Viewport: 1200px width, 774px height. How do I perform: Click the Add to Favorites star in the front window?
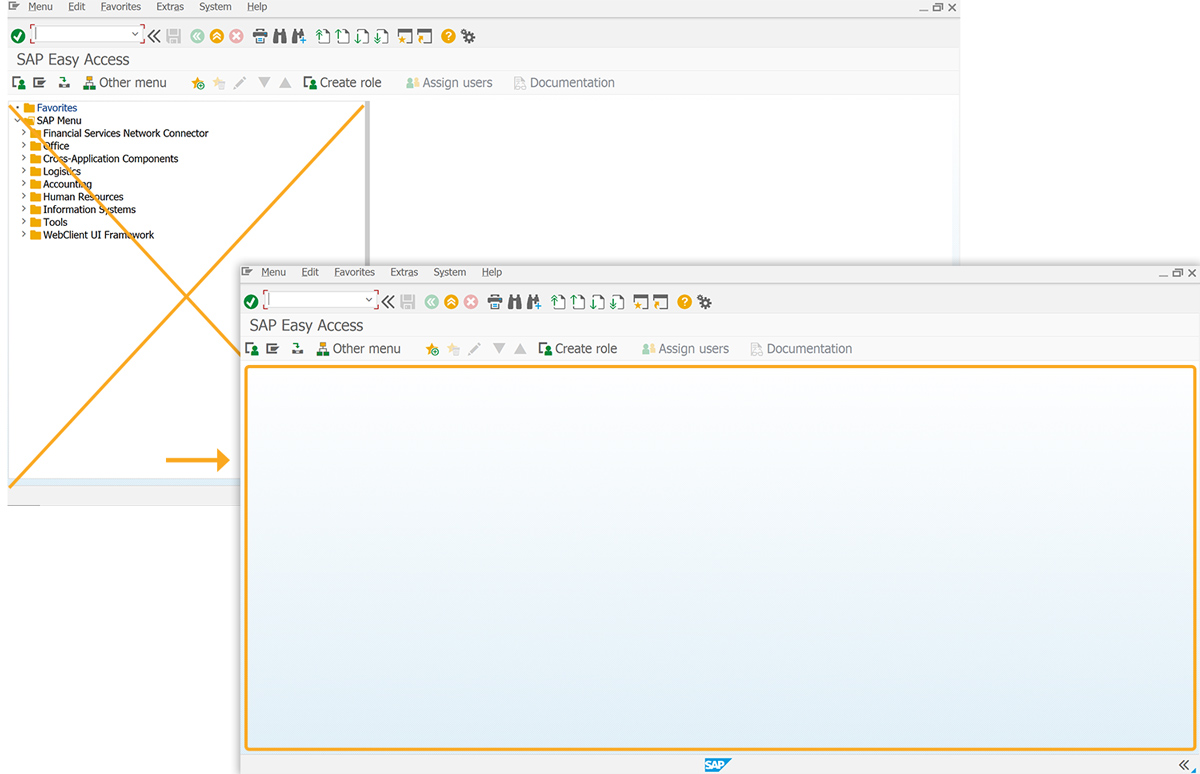point(432,349)
